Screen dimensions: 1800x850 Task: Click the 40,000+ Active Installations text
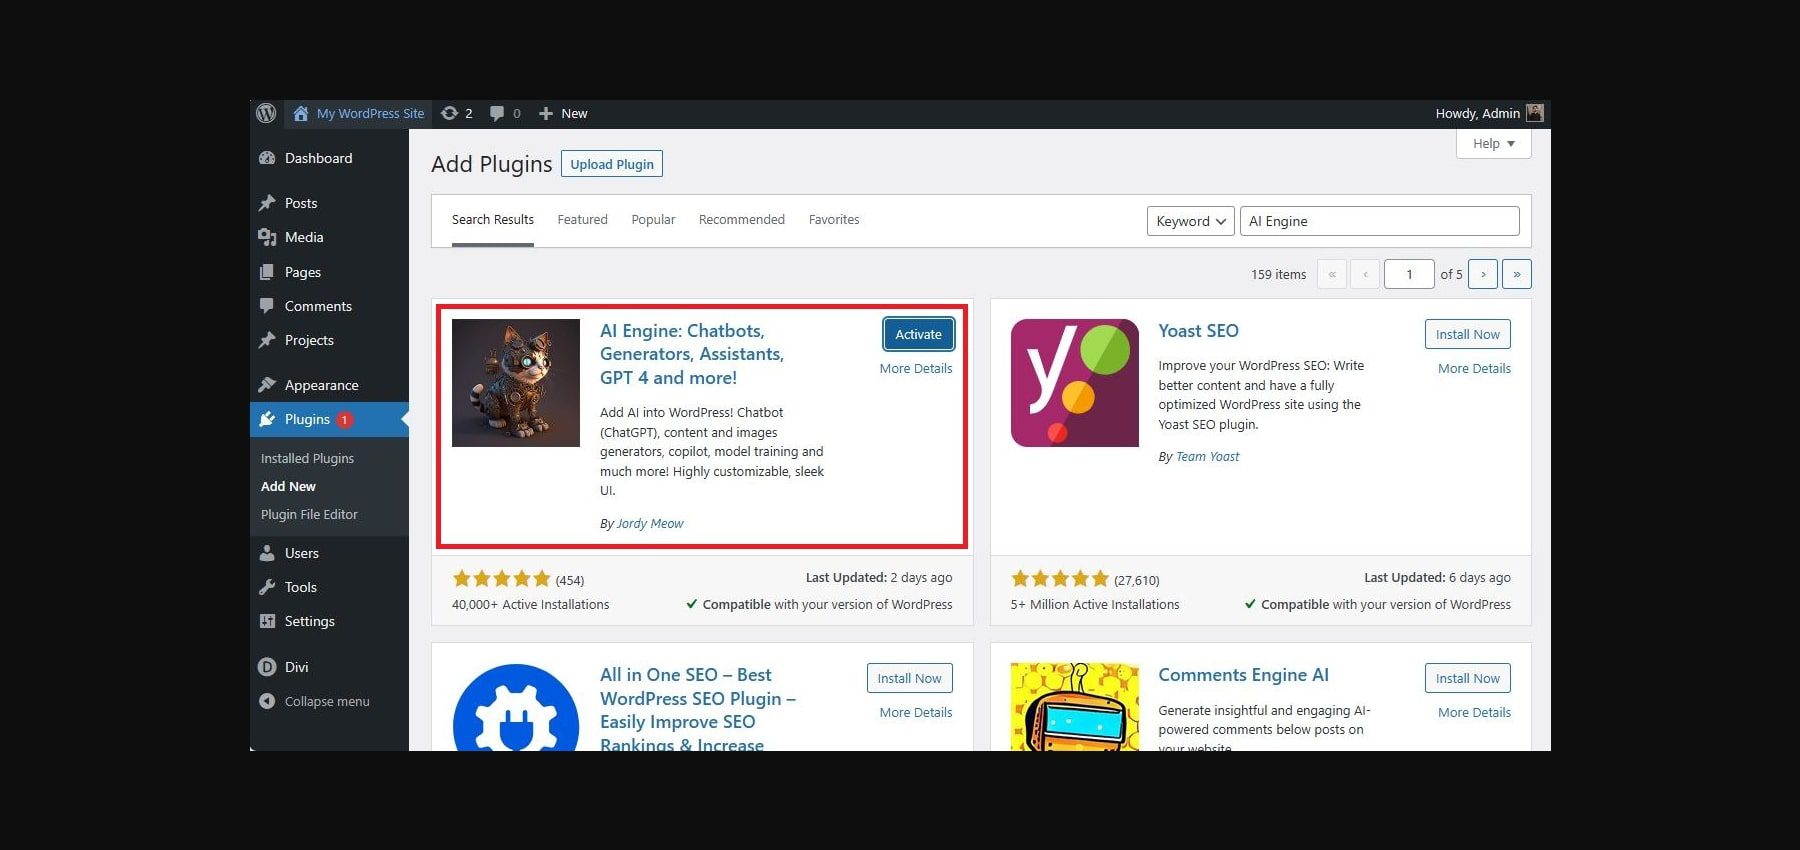click(x=530, y=604)
